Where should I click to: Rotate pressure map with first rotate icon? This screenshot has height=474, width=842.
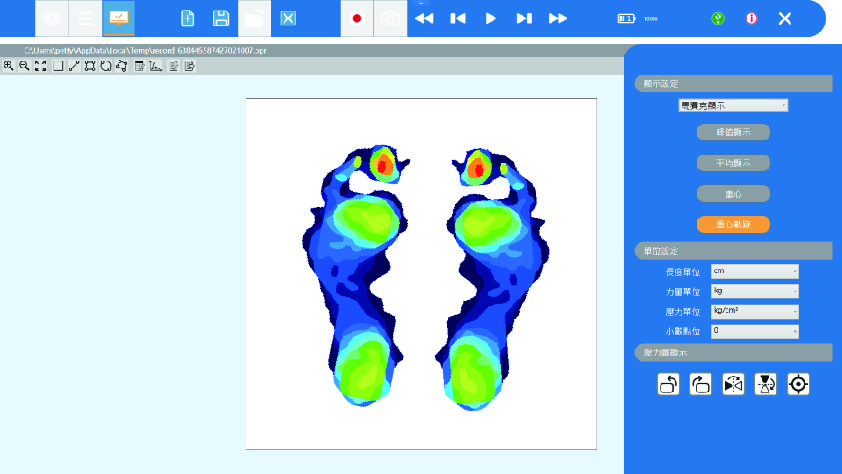pos(668,384)
